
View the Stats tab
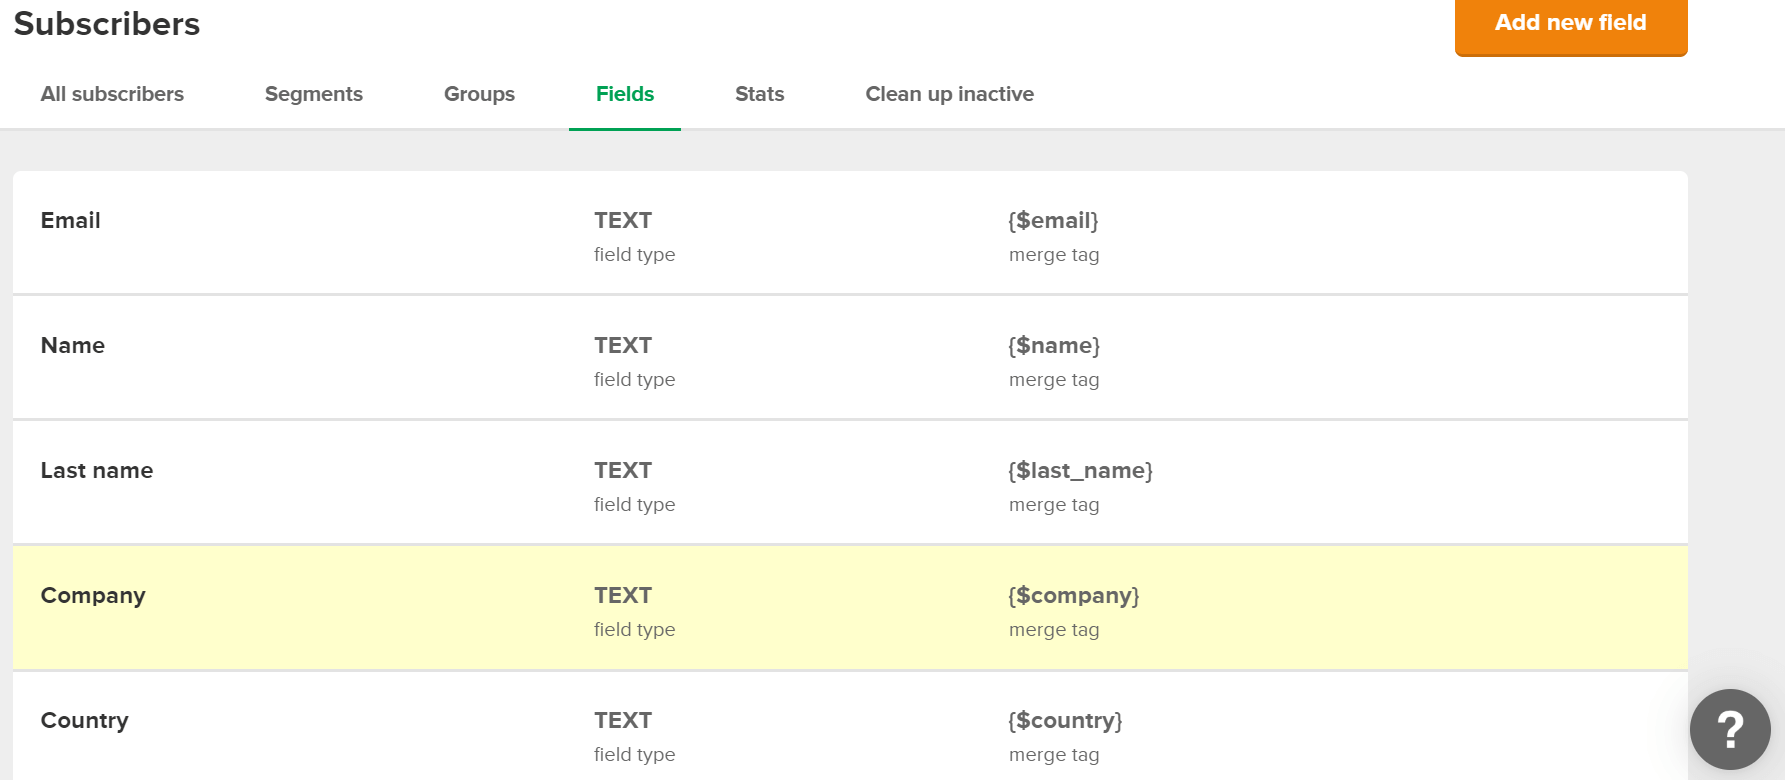(x=760, y=94)
